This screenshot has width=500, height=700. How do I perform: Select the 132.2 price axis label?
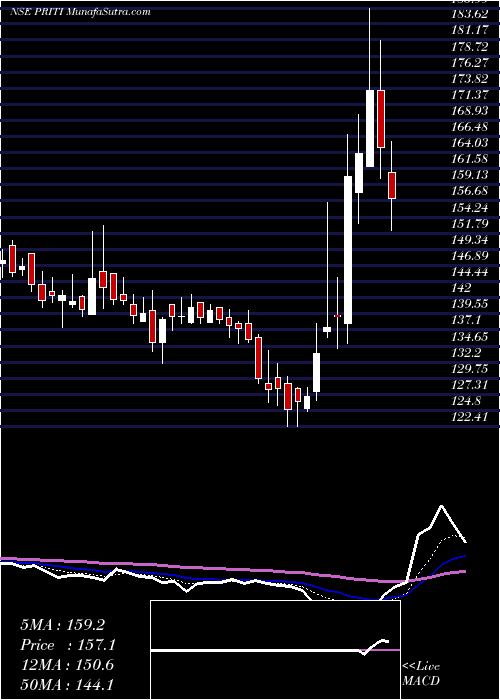(466, 353)
